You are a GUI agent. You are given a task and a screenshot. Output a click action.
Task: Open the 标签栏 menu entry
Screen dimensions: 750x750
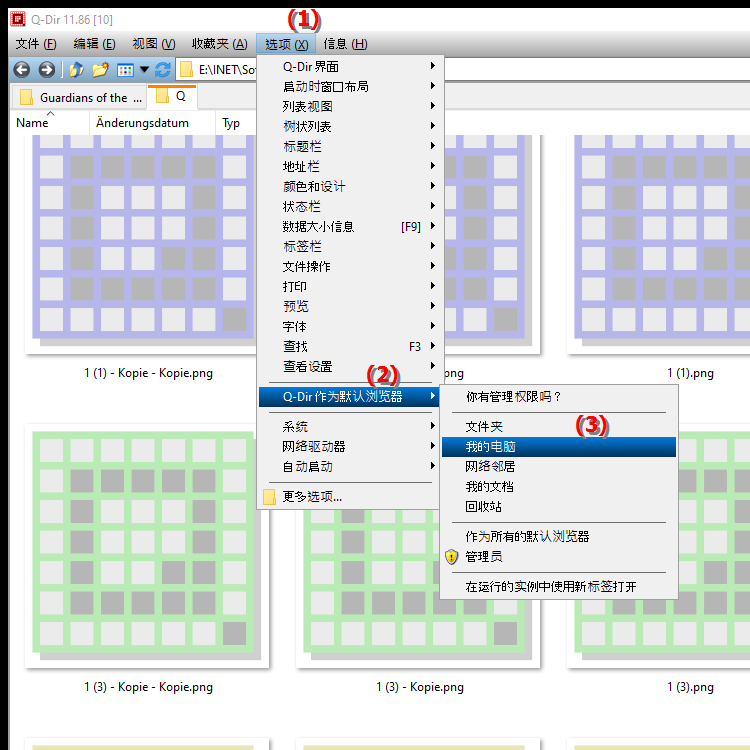pyautogui.click(x=350, y=247)
